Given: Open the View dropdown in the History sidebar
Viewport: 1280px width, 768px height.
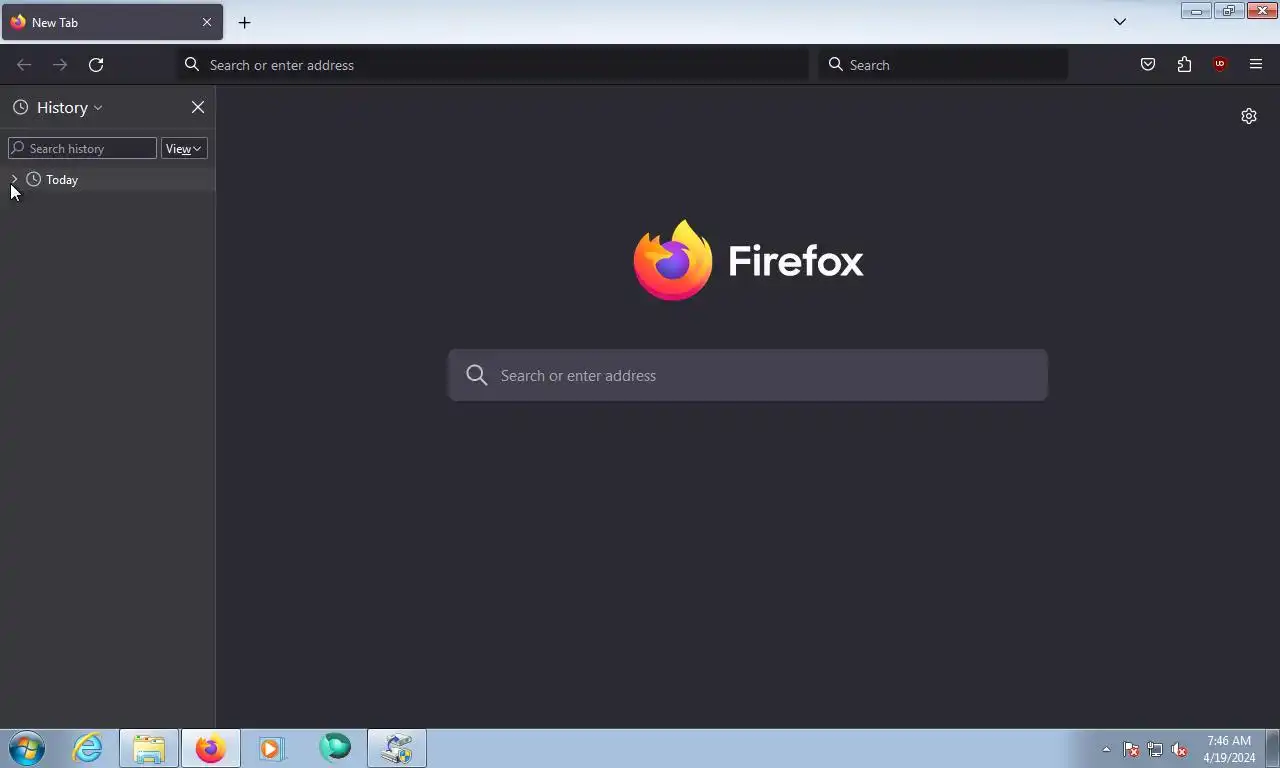Looking at the screenshot, I should 184,149.
